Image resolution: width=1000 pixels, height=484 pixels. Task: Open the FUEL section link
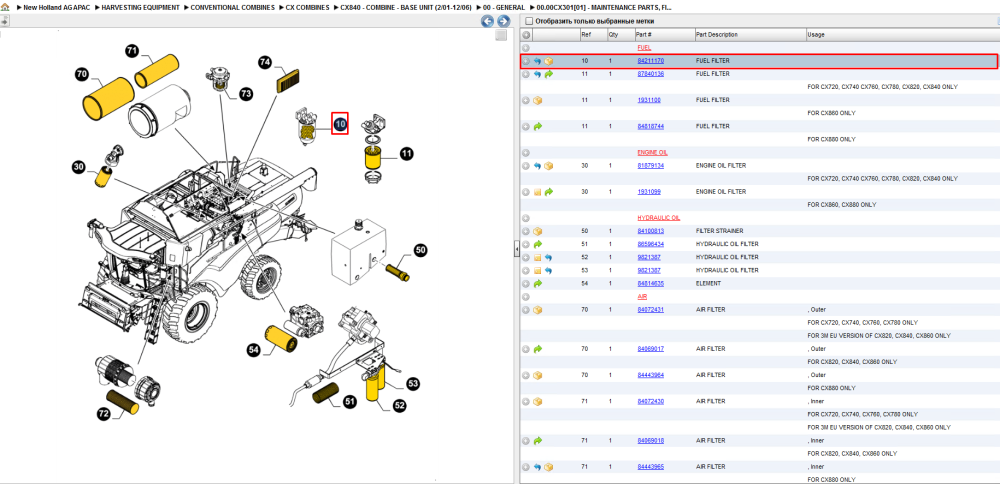(x=643, y=48)
